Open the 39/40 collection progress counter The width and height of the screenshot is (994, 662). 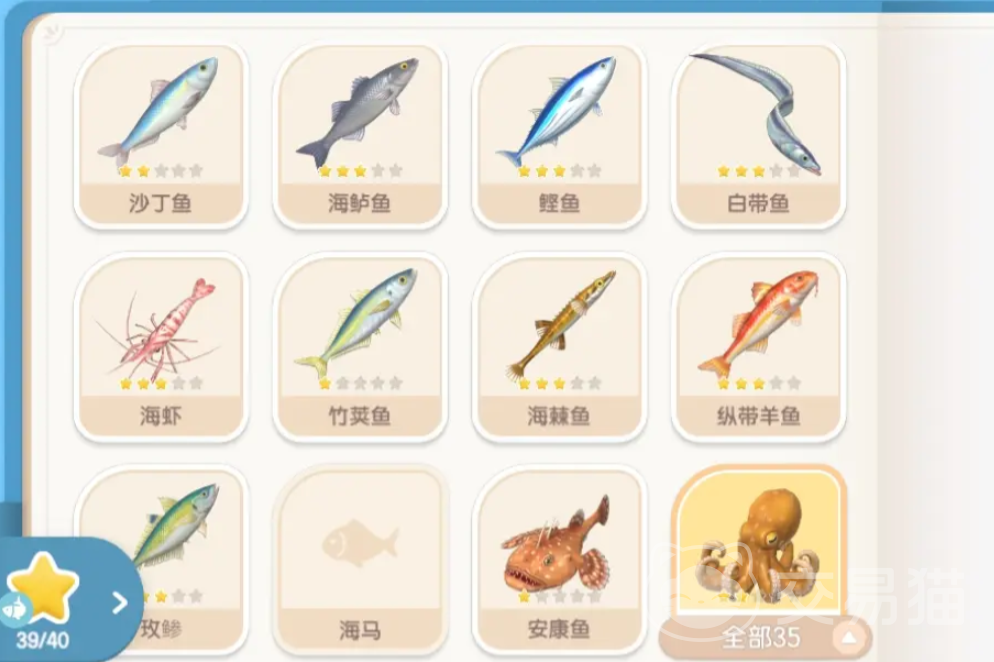tap(42, 640)
